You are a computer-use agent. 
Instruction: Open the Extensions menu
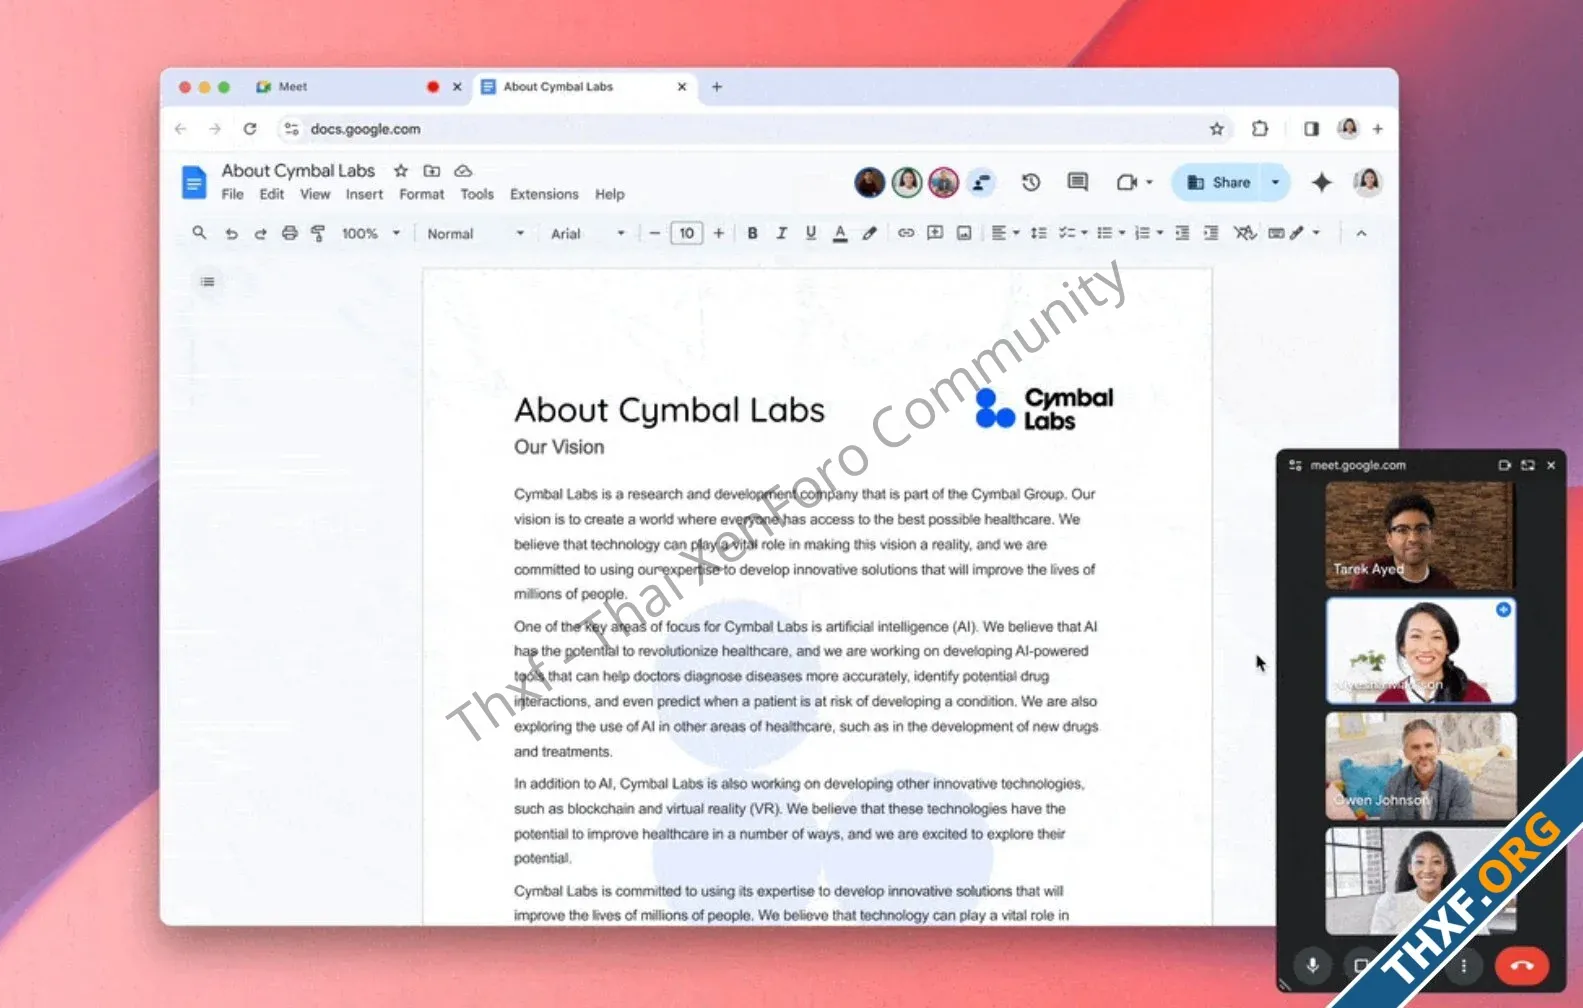[544, 194]
